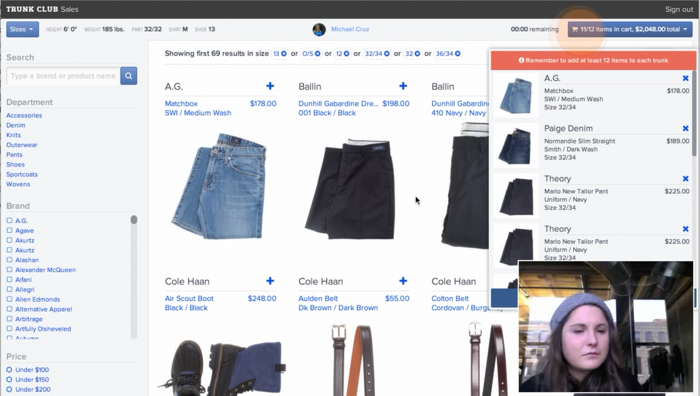The width and height of the screenshot is (700, 396).
Task: Open the Matchbox product link
Action: (x=181, y=104)
